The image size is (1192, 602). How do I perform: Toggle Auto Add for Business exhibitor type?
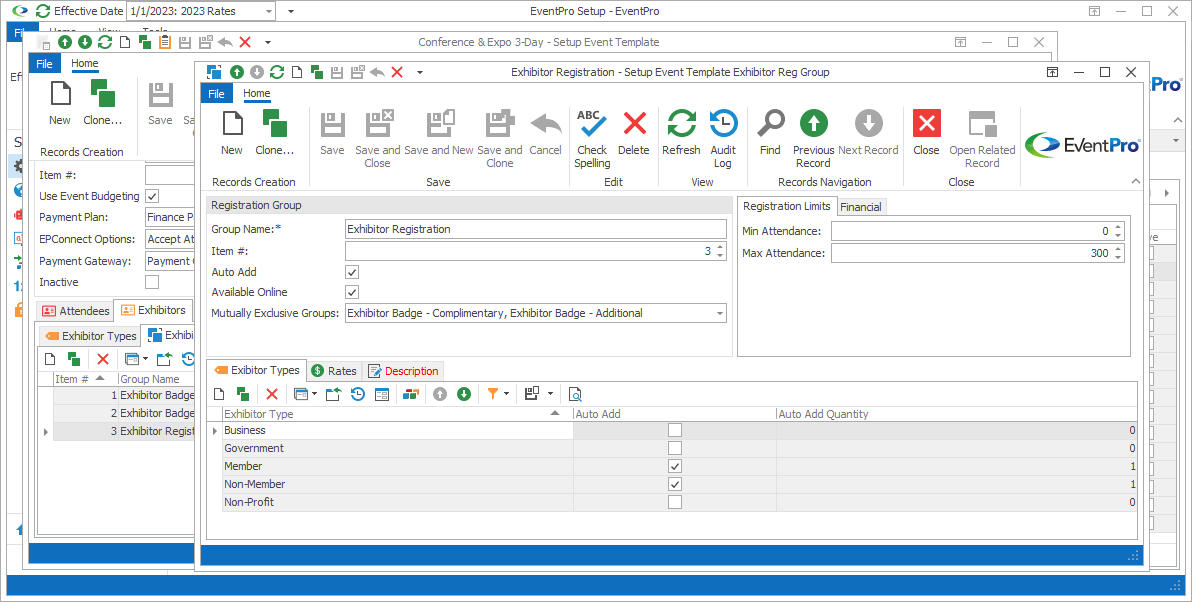click(675, 430)
